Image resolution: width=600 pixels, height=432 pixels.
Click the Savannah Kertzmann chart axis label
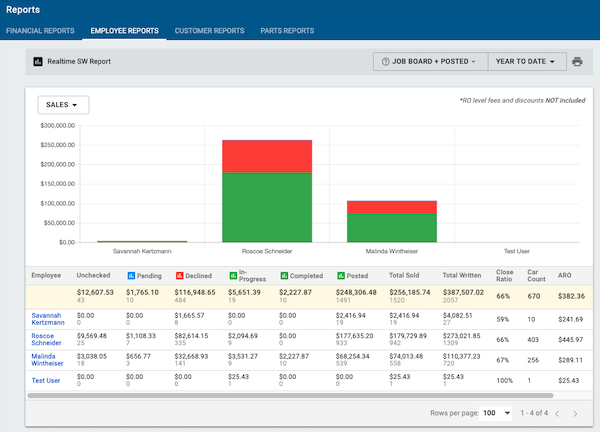click(142, 251)
